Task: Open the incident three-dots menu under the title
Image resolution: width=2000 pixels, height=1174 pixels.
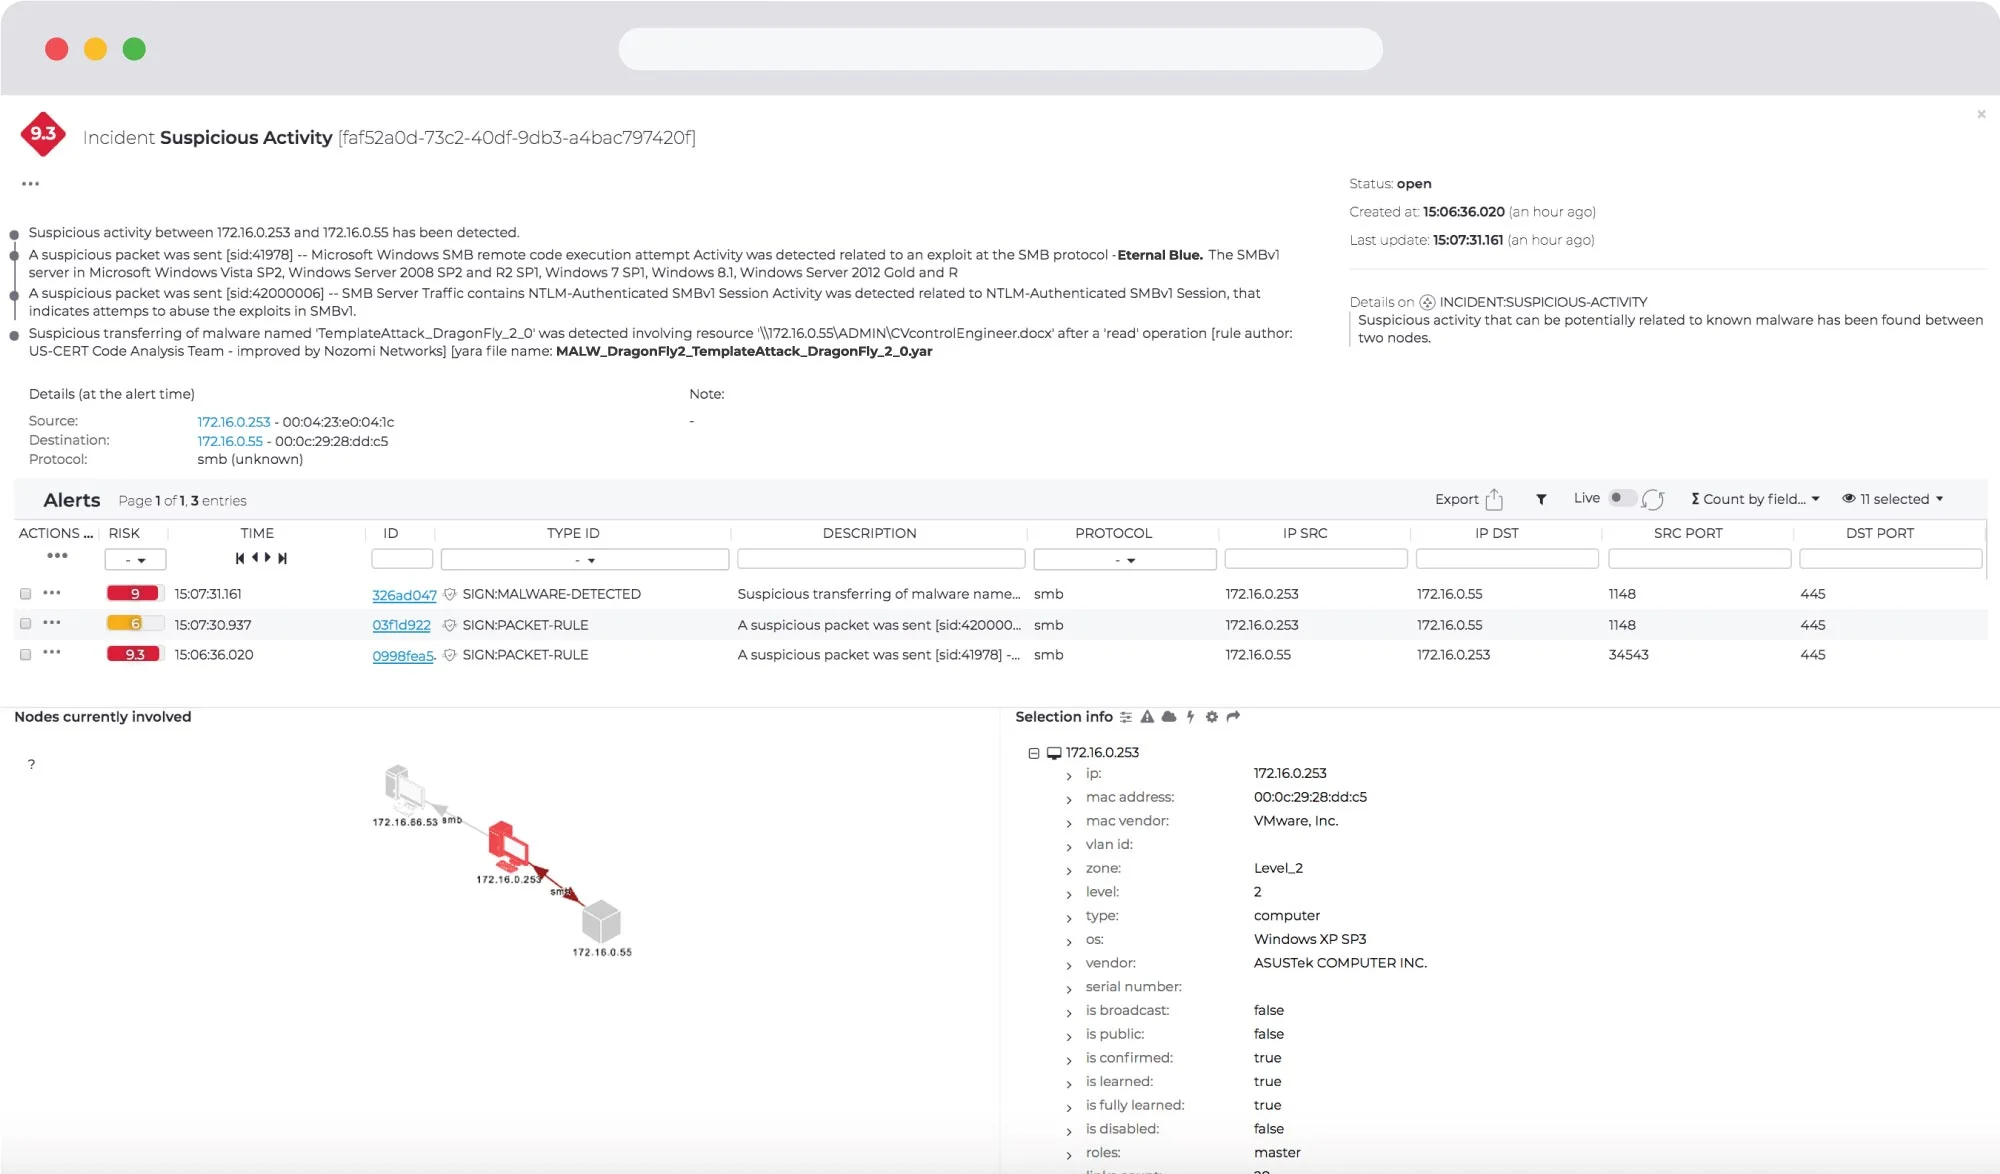Action: click(31, 184)
